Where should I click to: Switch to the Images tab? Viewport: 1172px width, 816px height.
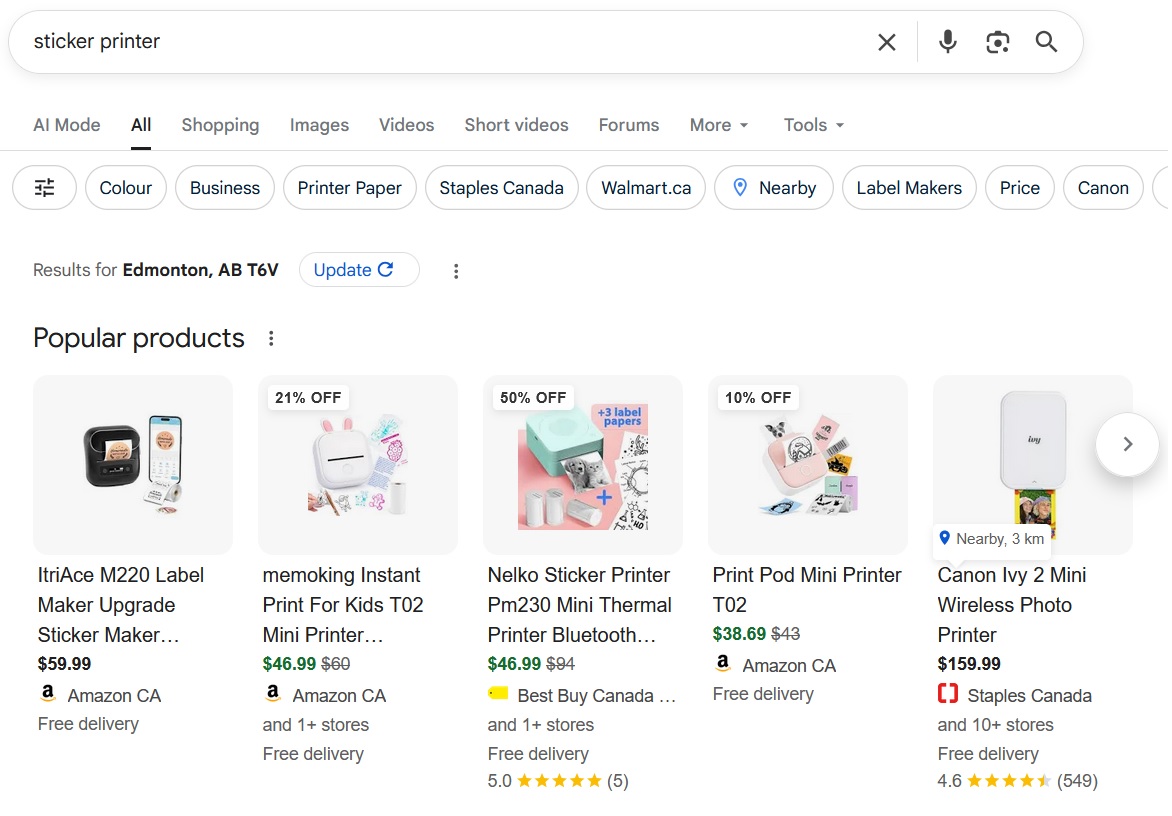click(x=319, y=125)
